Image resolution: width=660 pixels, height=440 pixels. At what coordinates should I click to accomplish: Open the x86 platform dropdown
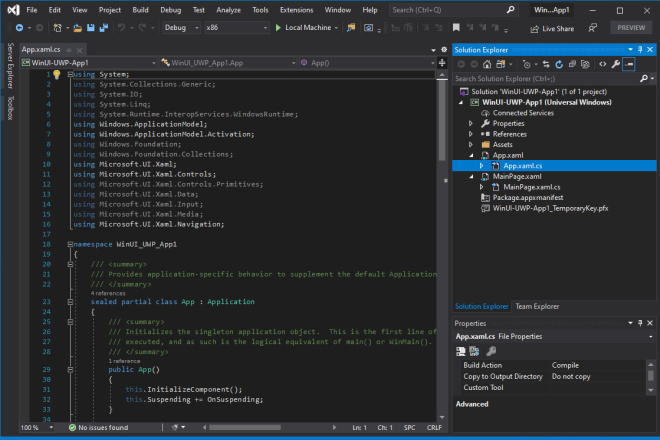point(237,28)
